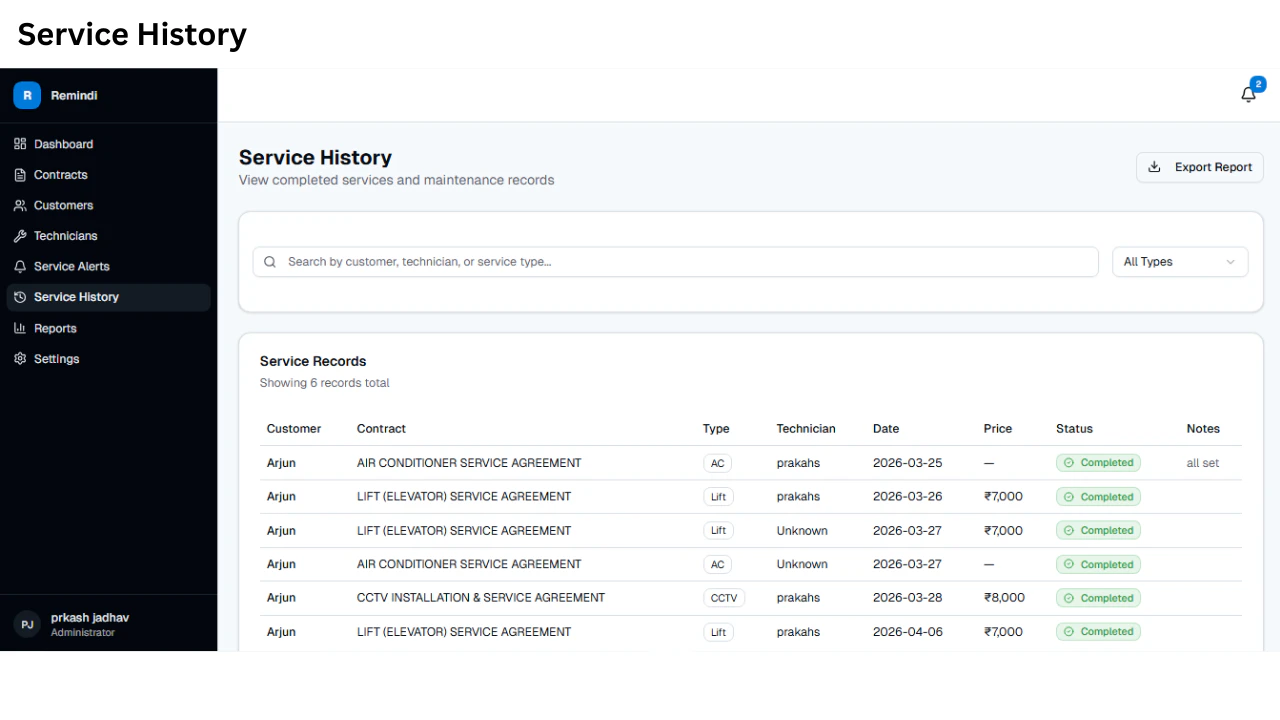Click the Contracts document icon in sidebar
This screenshot has width=1280, height=720.
coord(20,175)
